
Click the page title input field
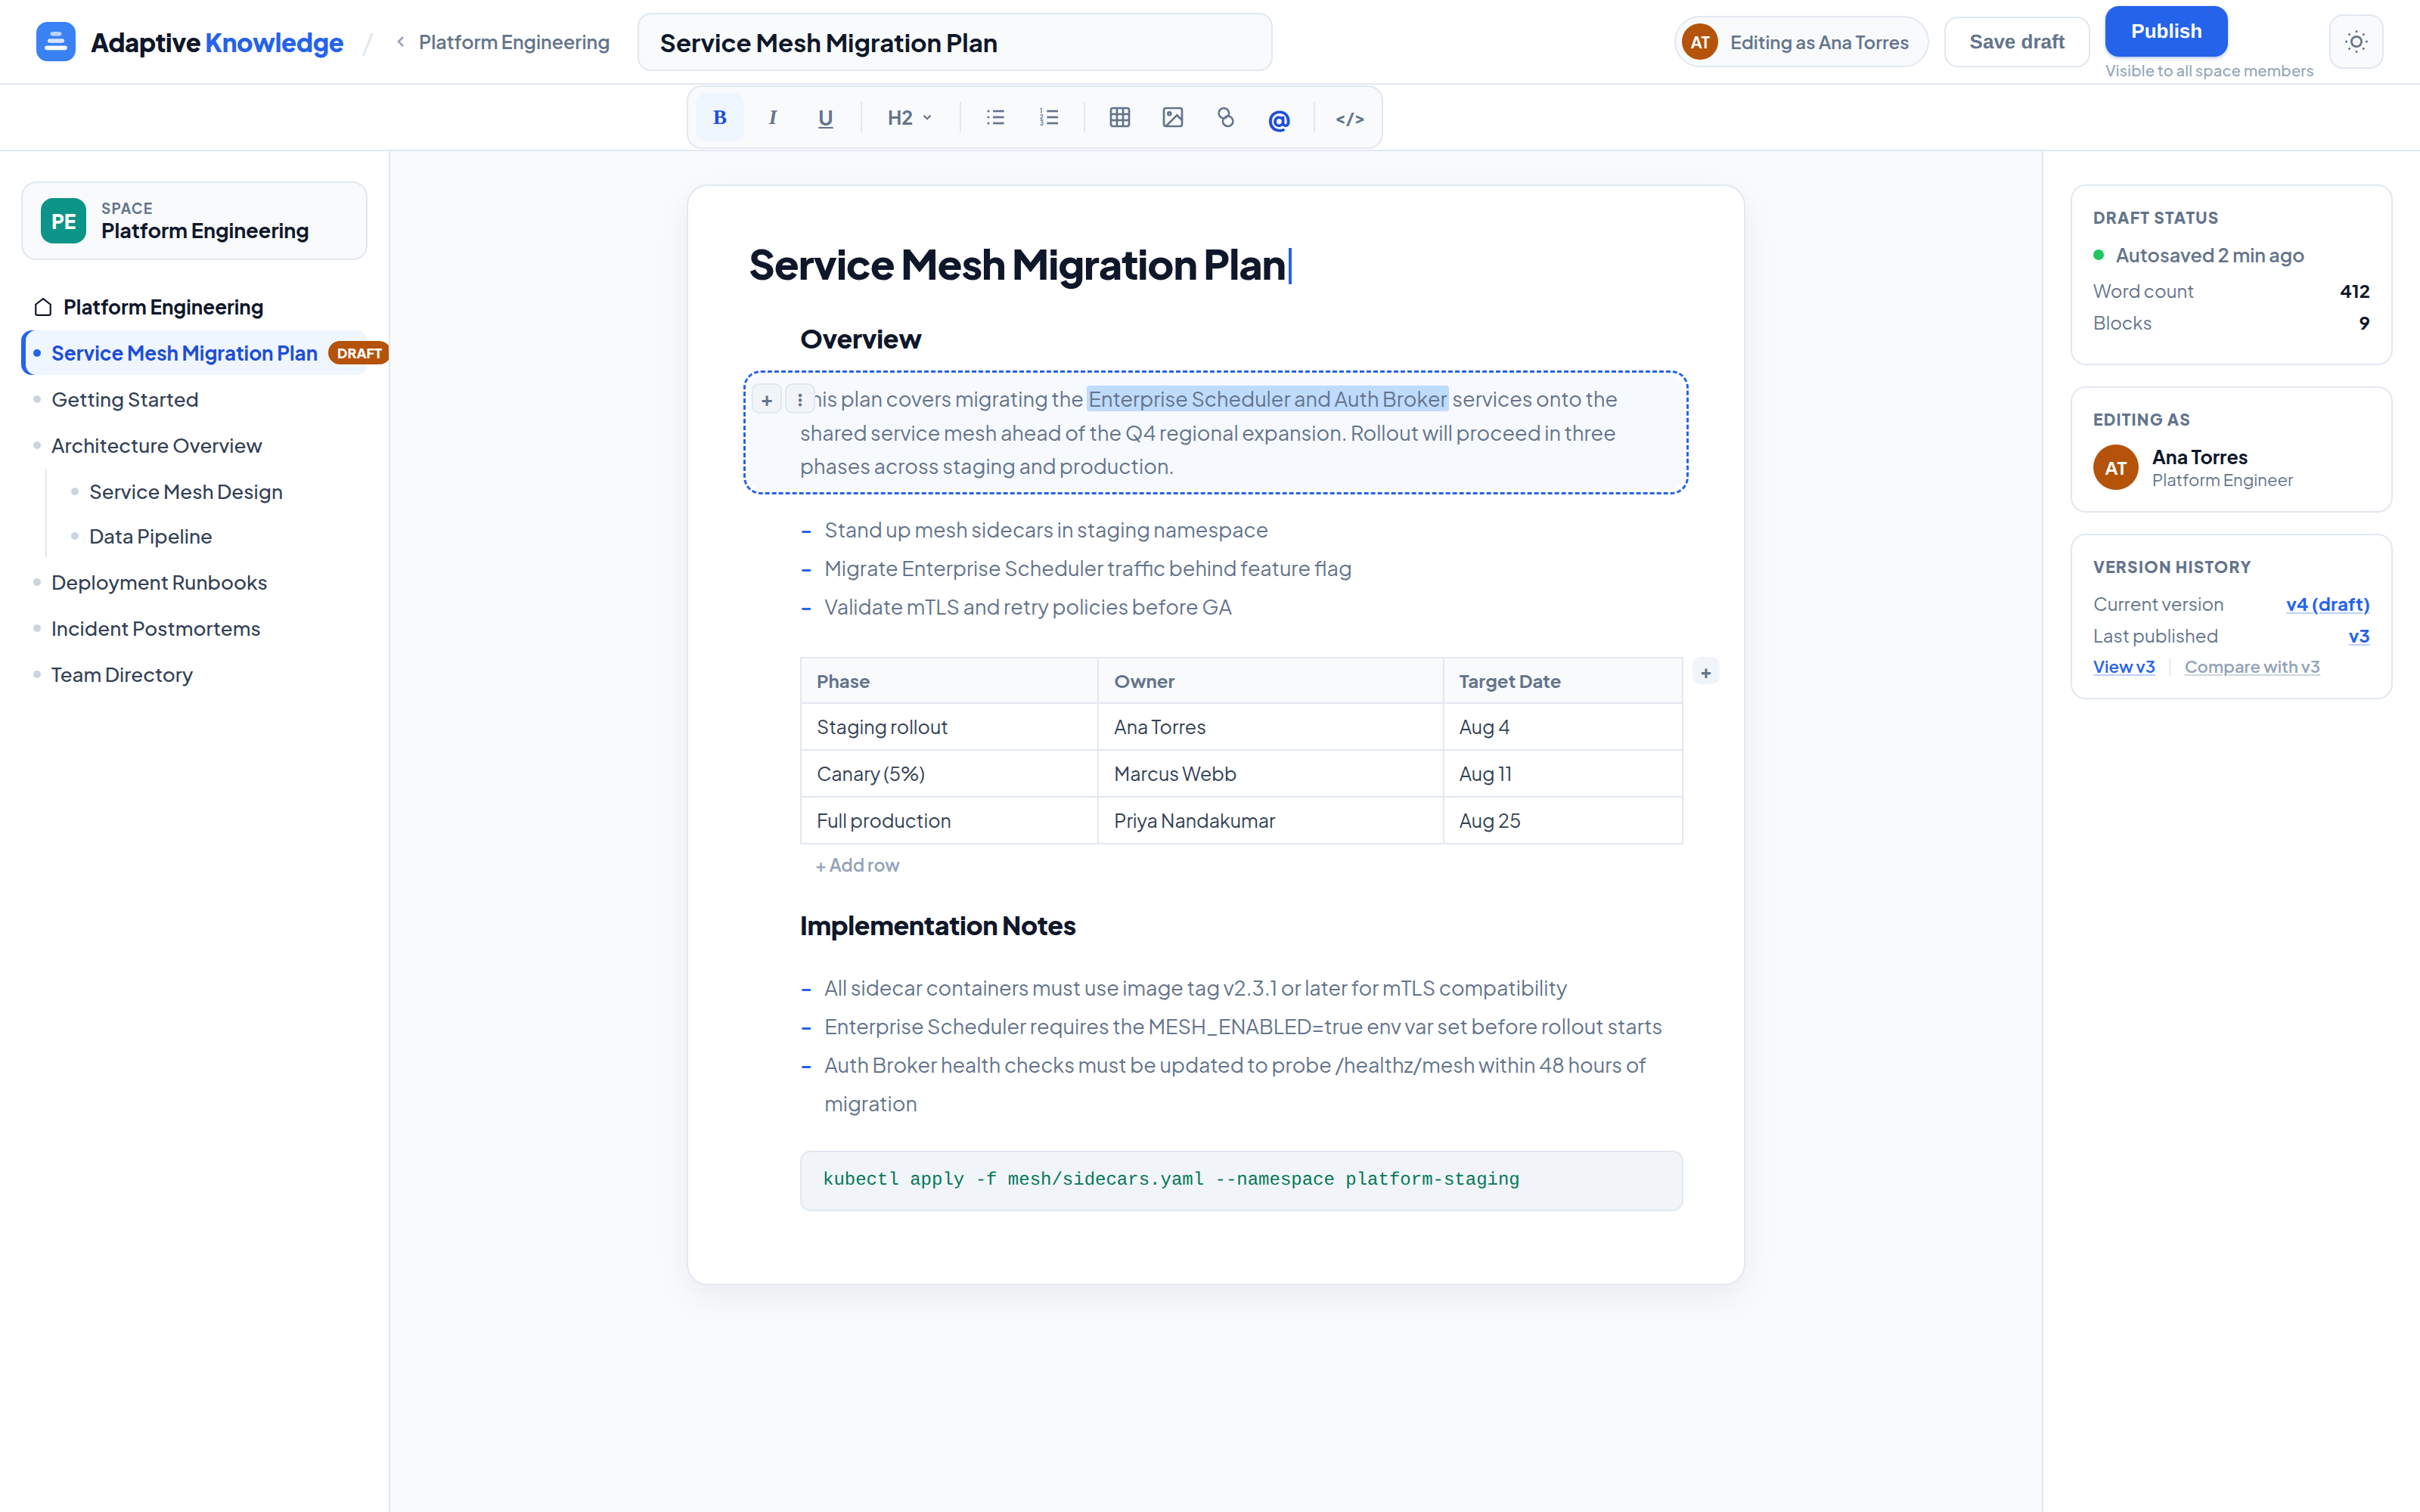coord(954,42)
